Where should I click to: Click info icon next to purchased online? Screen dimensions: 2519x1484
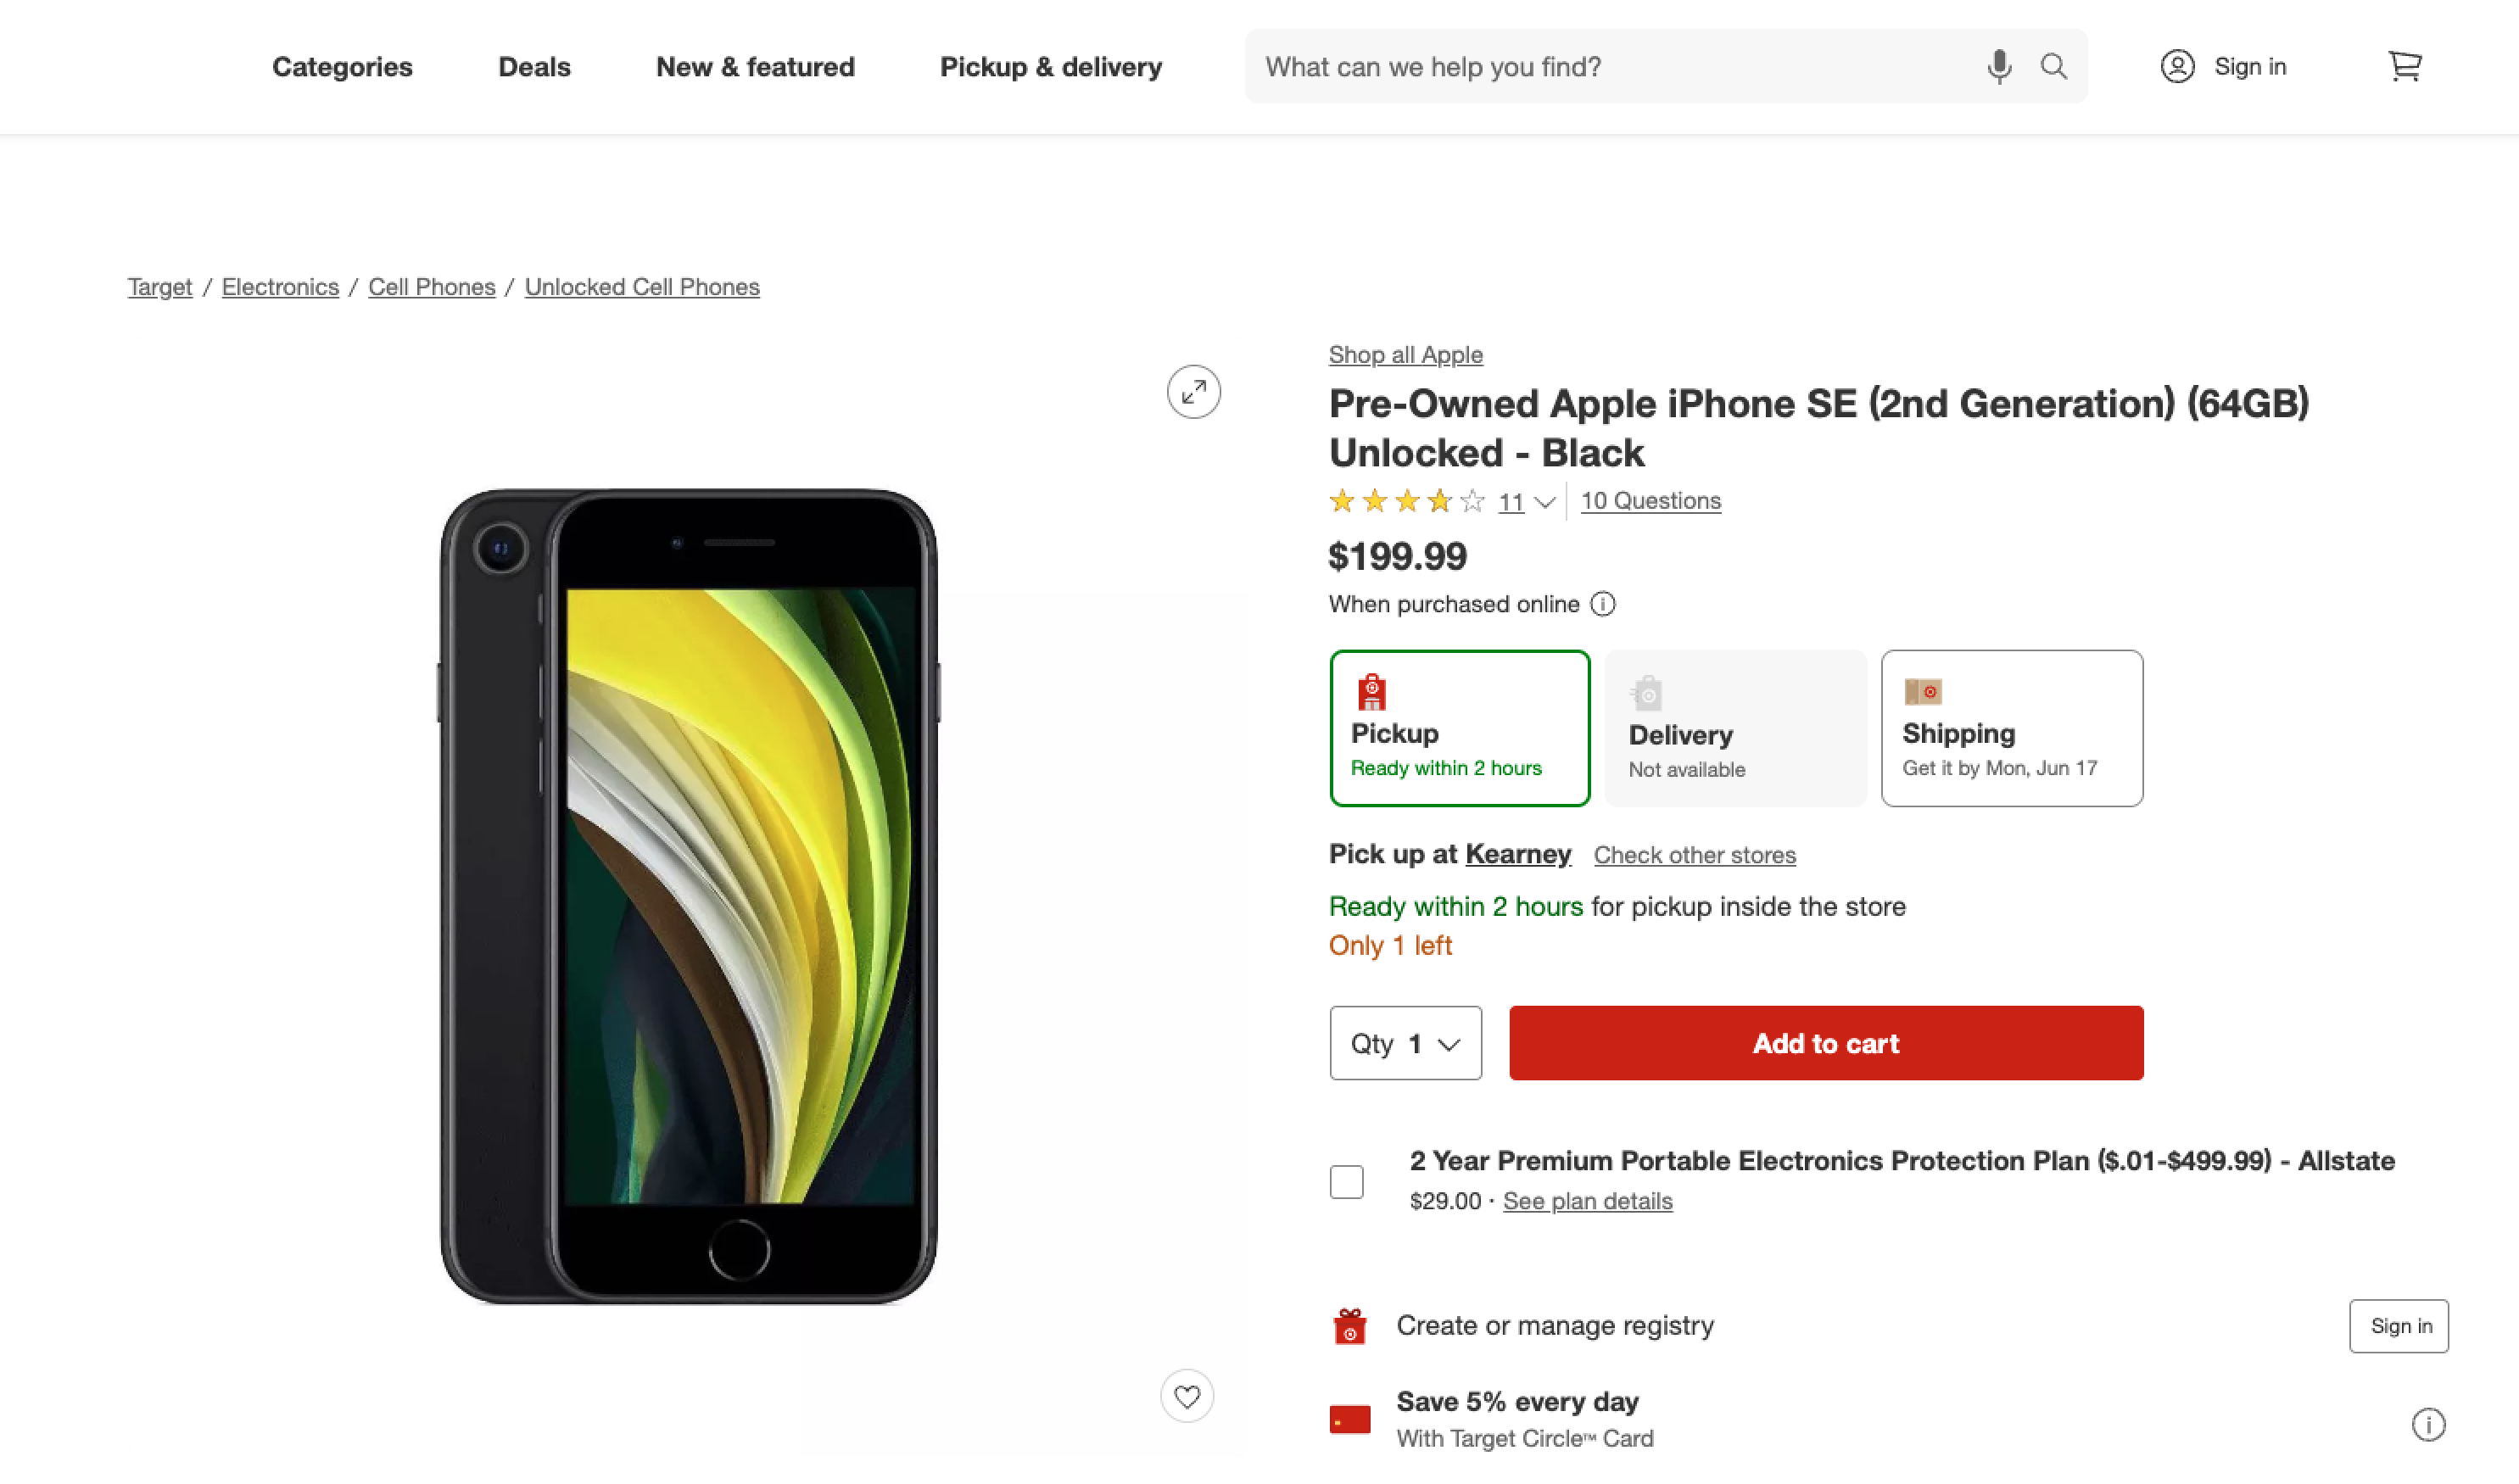click(x=1602, y=604)
